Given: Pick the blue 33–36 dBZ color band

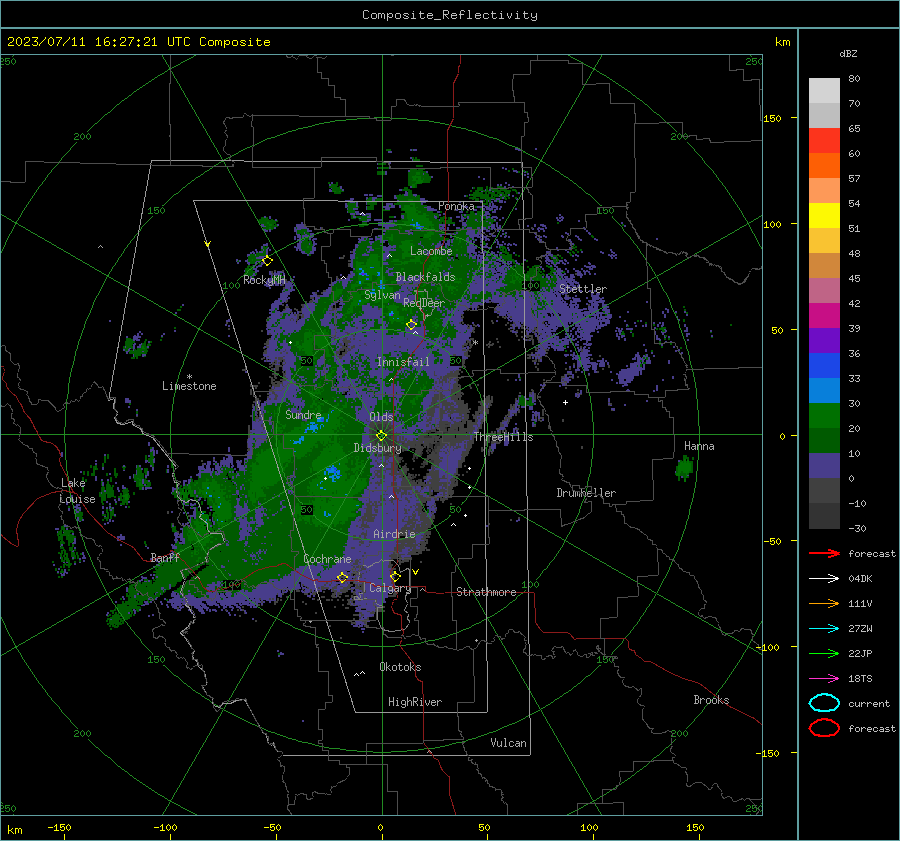Looking at the screenshot, I should click(824, 365).
